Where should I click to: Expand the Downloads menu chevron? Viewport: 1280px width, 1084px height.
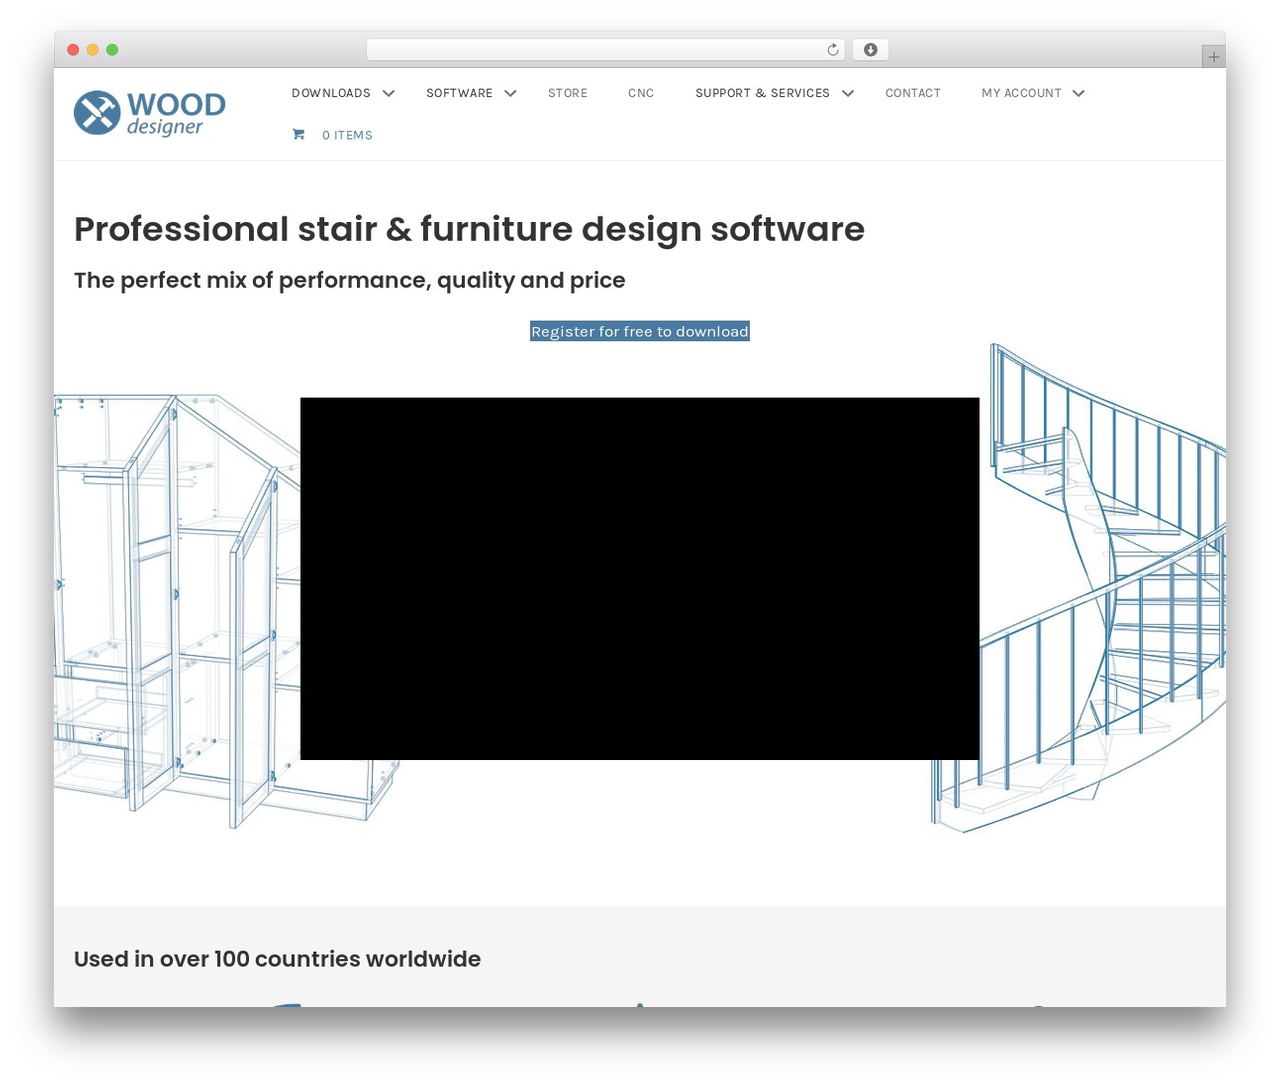point(389,93)
